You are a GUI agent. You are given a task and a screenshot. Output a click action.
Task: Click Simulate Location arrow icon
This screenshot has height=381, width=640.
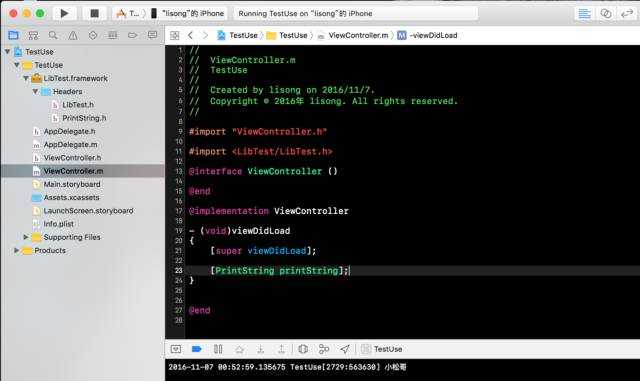(345, 349)
